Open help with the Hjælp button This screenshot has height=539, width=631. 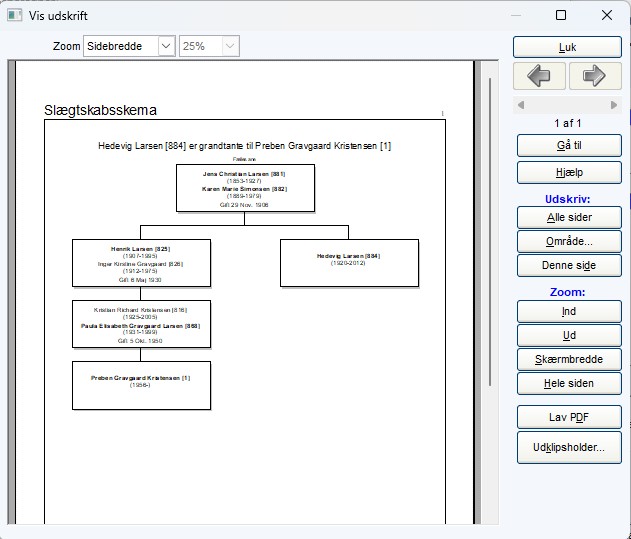tap(568, 173)
